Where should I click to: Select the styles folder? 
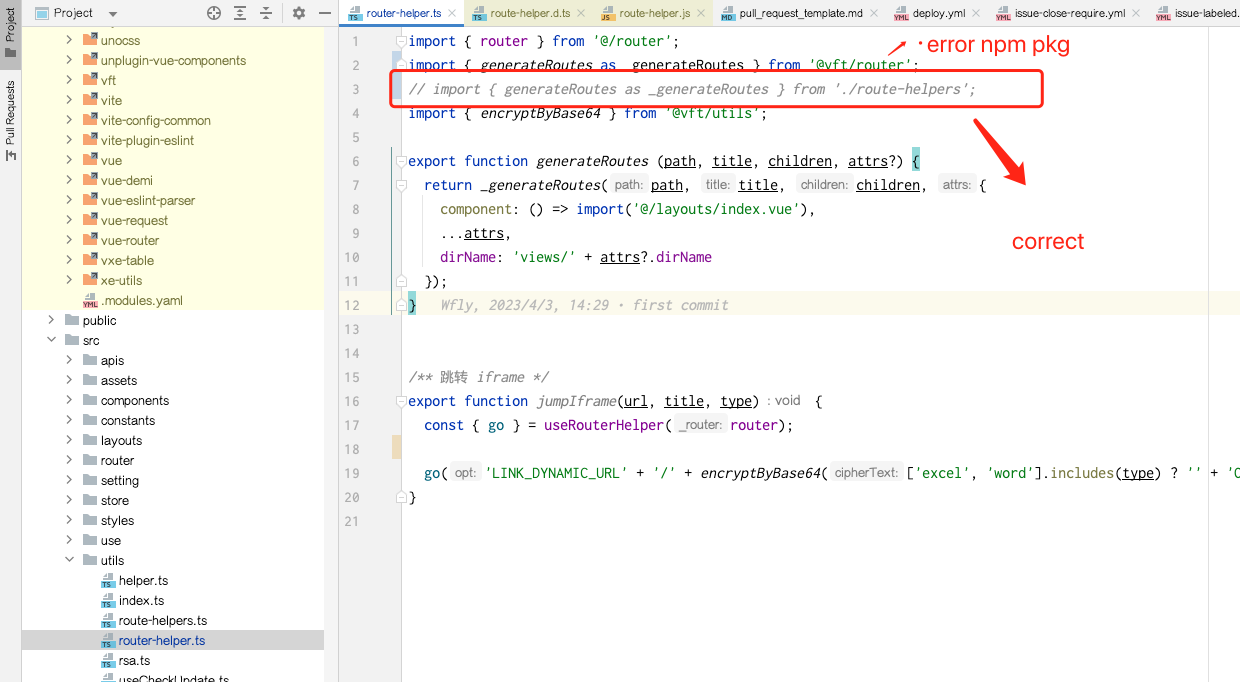point(117,520)
